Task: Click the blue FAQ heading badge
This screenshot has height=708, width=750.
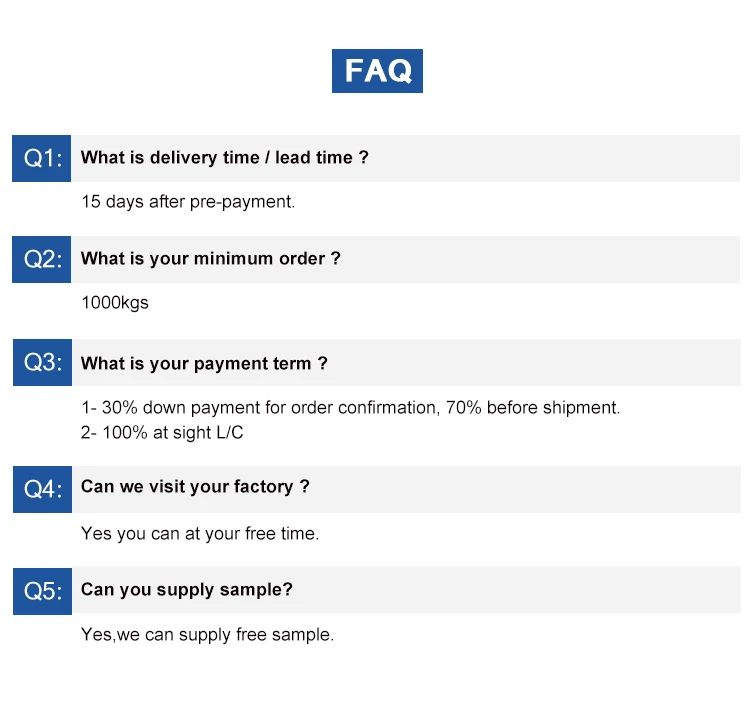Action: (377, 71)
